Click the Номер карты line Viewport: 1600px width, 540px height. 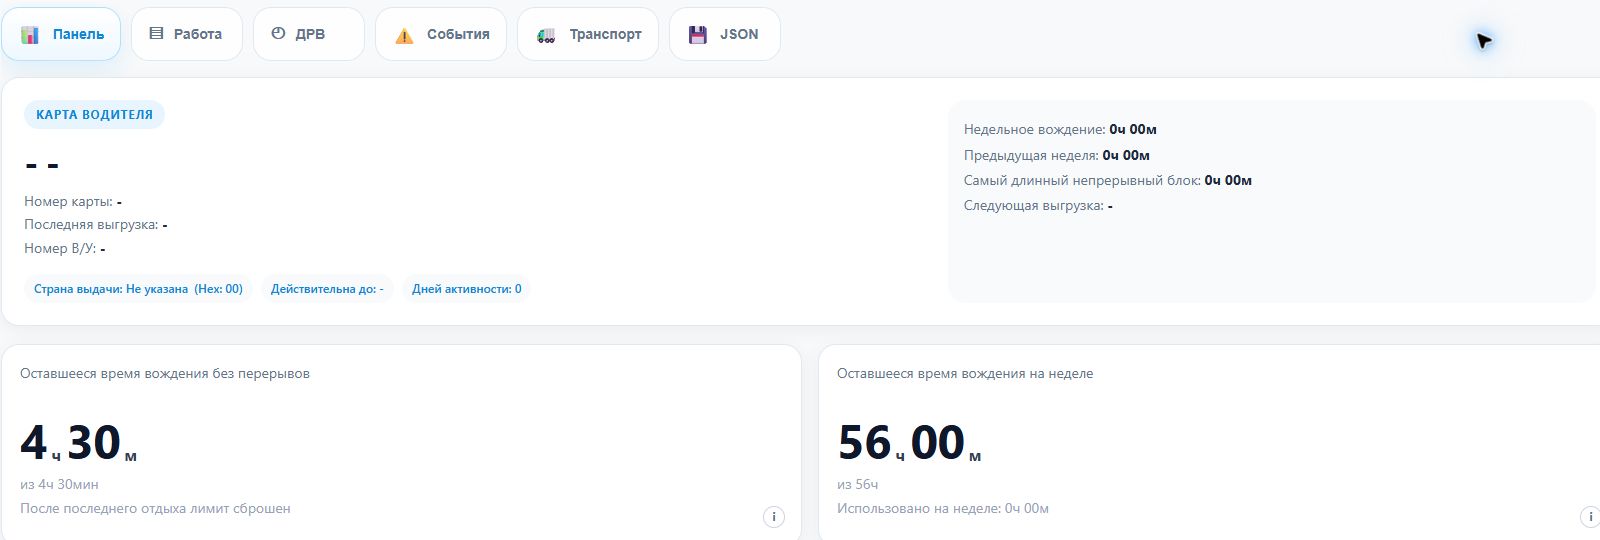click(73, 201)
